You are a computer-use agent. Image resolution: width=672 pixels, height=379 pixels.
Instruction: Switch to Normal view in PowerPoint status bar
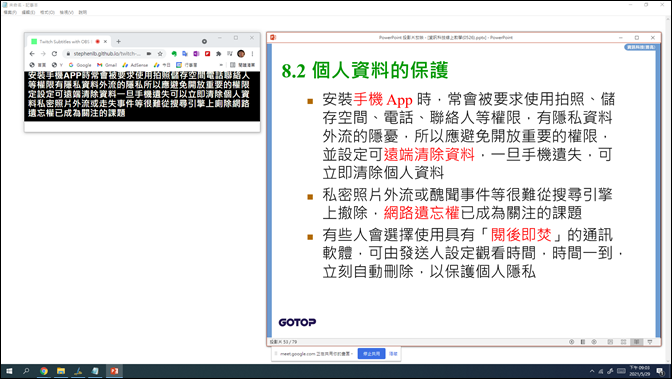pos(610,342)
